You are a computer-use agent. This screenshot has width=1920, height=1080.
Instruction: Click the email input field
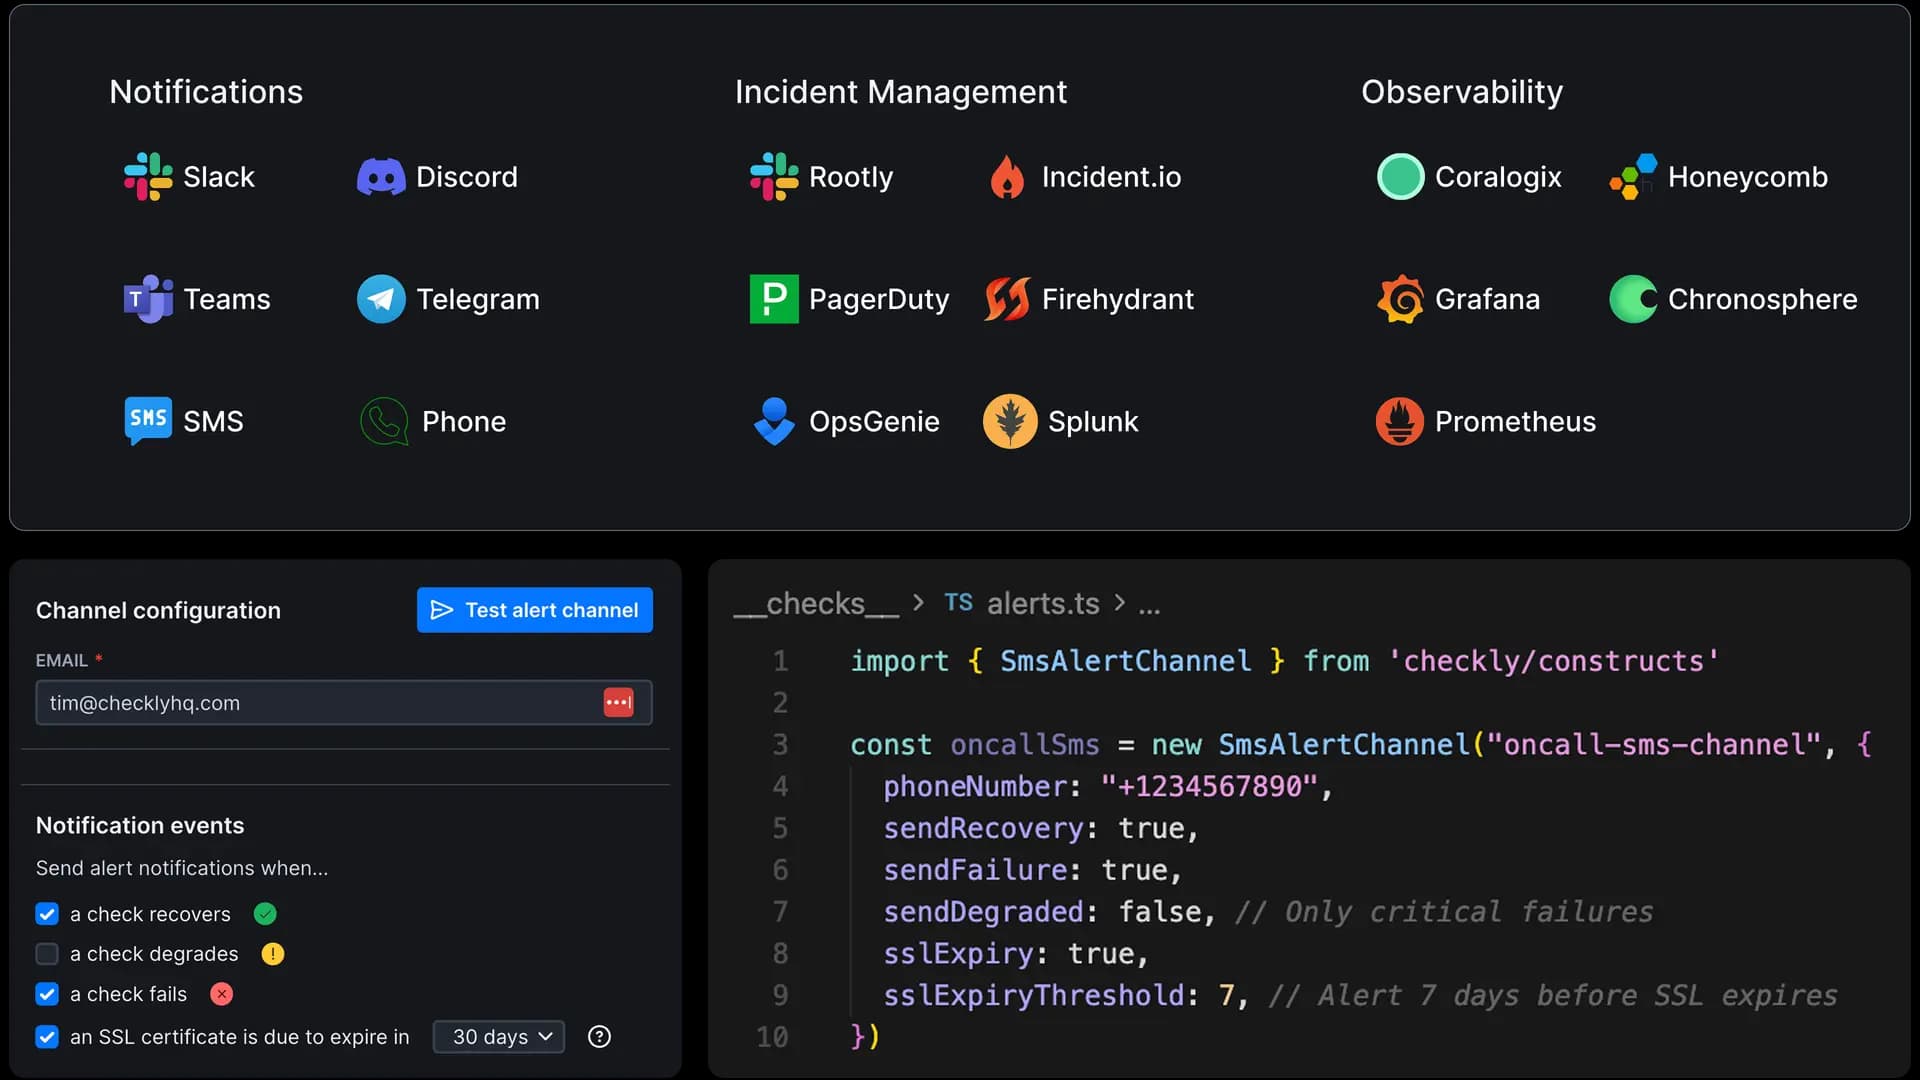pyautogui.click(x=344, y=703)
